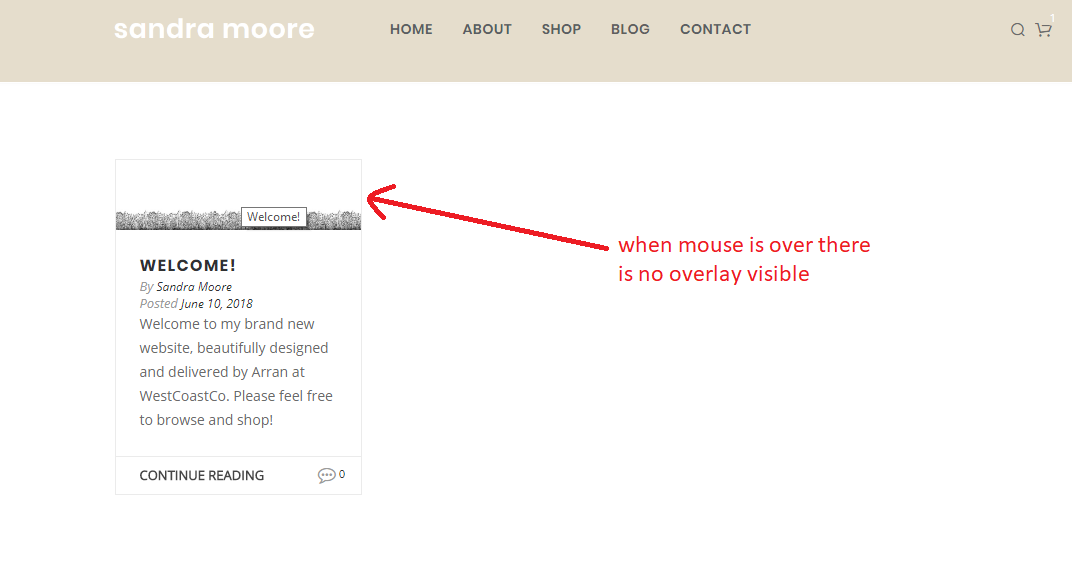Click the Welcome! featured image thumbnail
1072x561 pixels.
pos(238,195)
